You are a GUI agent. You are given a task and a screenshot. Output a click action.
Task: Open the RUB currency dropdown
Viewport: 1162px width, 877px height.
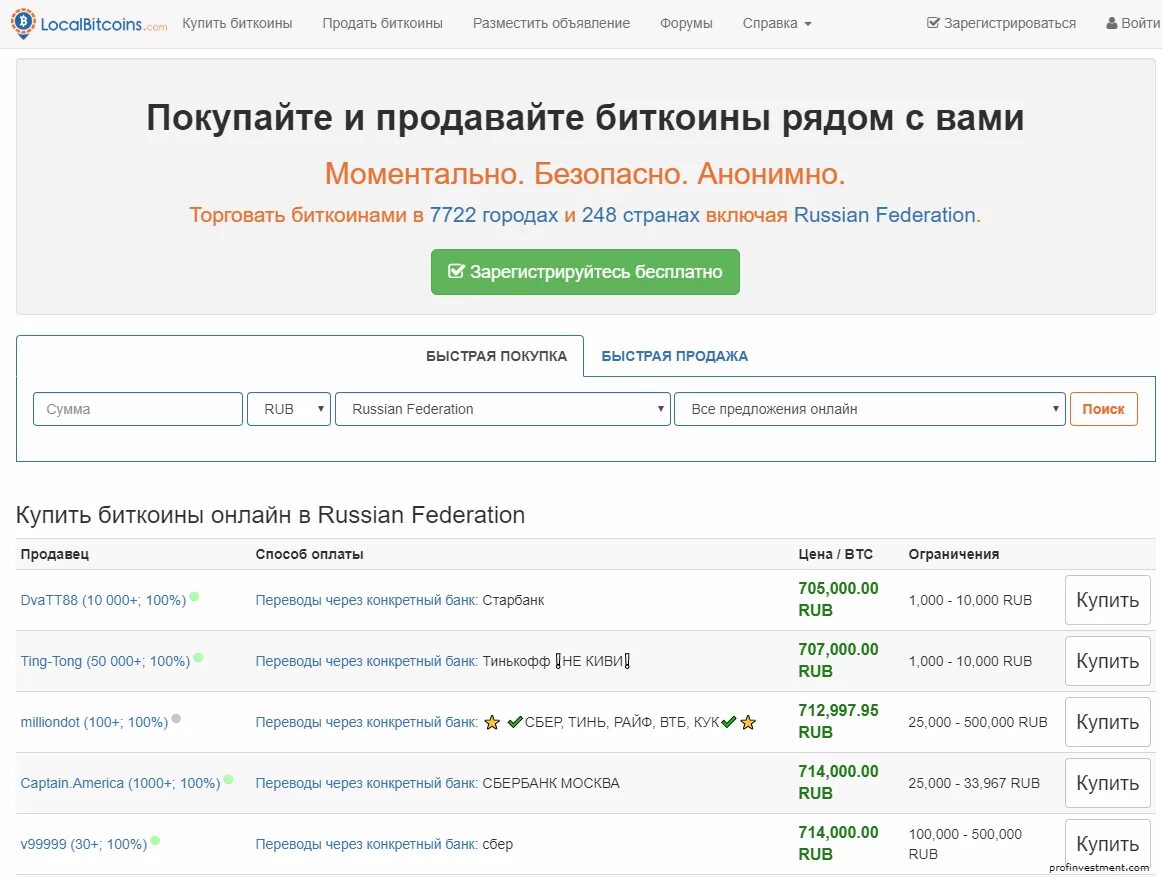click(x=289, y=409)
